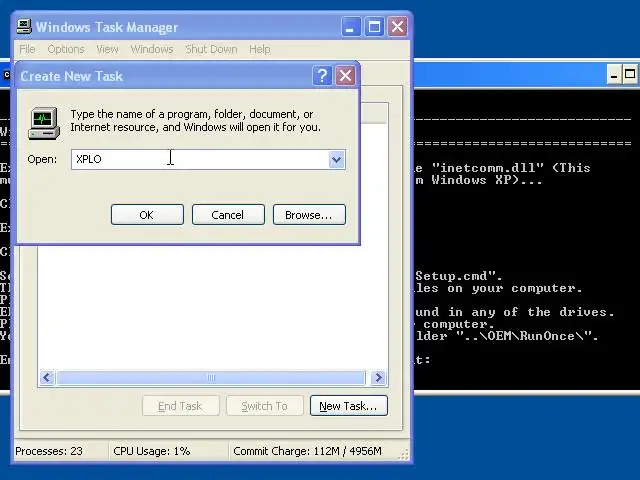Close the Windows Task Manager window
This screenshot has width=640, height=480.
coord(397,27)
